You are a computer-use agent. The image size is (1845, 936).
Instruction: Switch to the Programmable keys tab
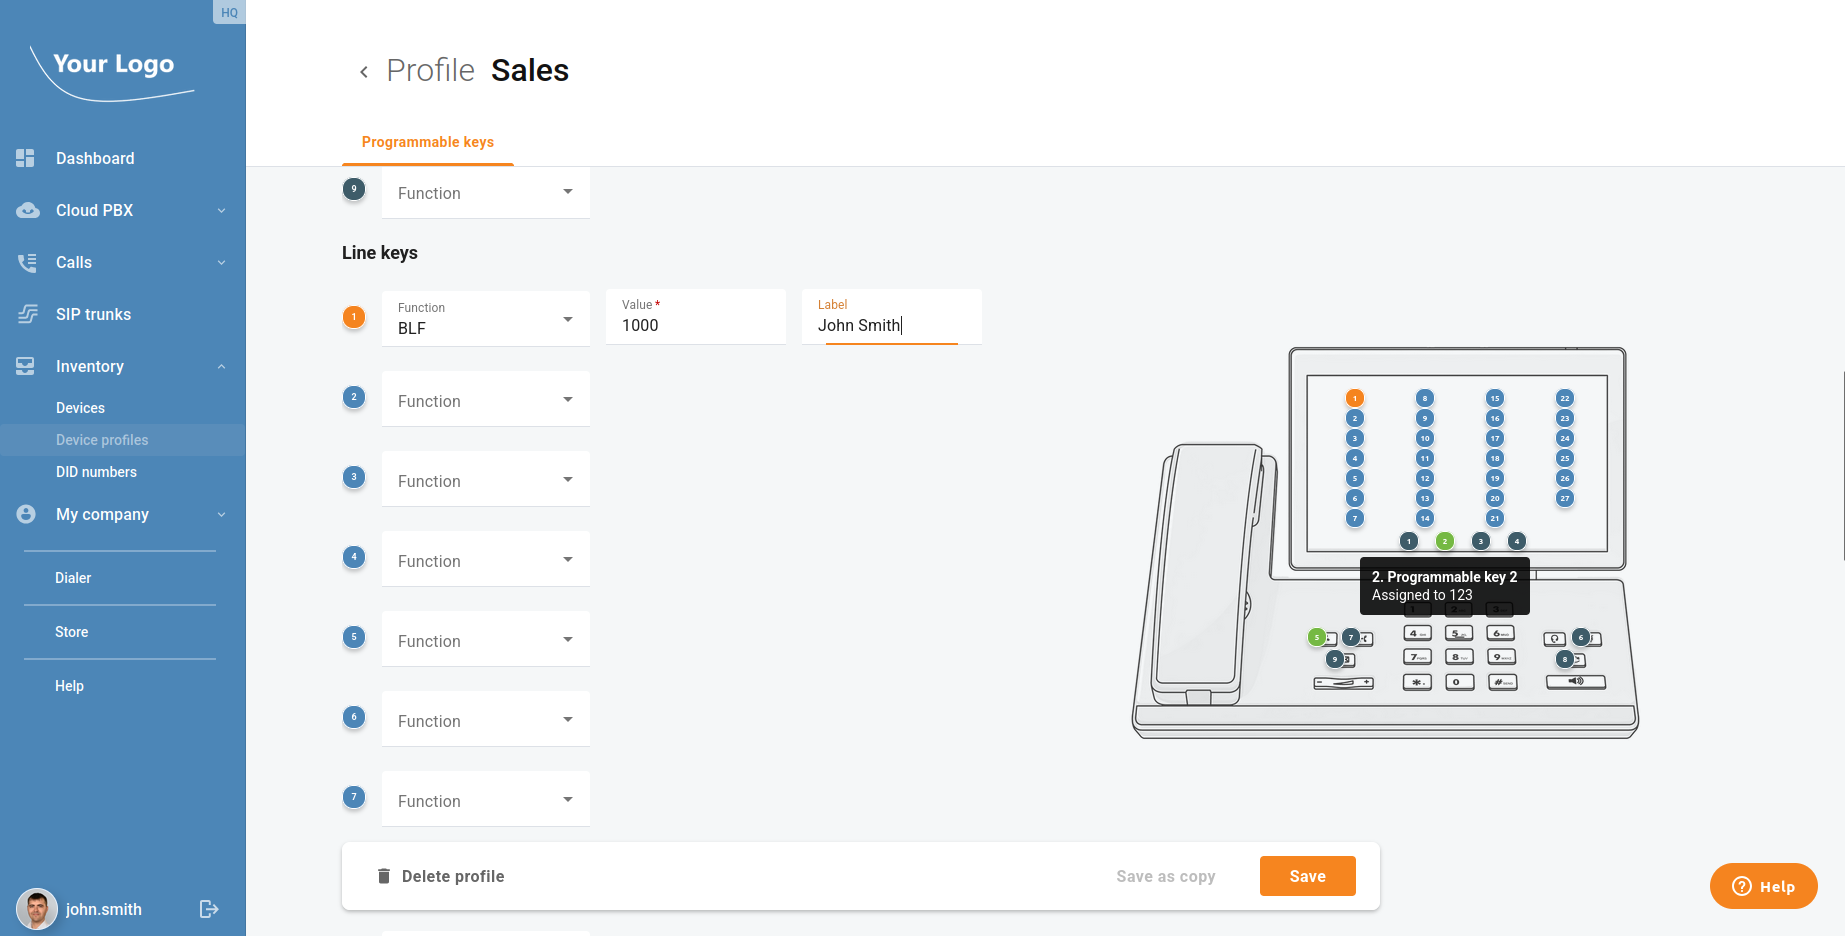tap(428, 142)
